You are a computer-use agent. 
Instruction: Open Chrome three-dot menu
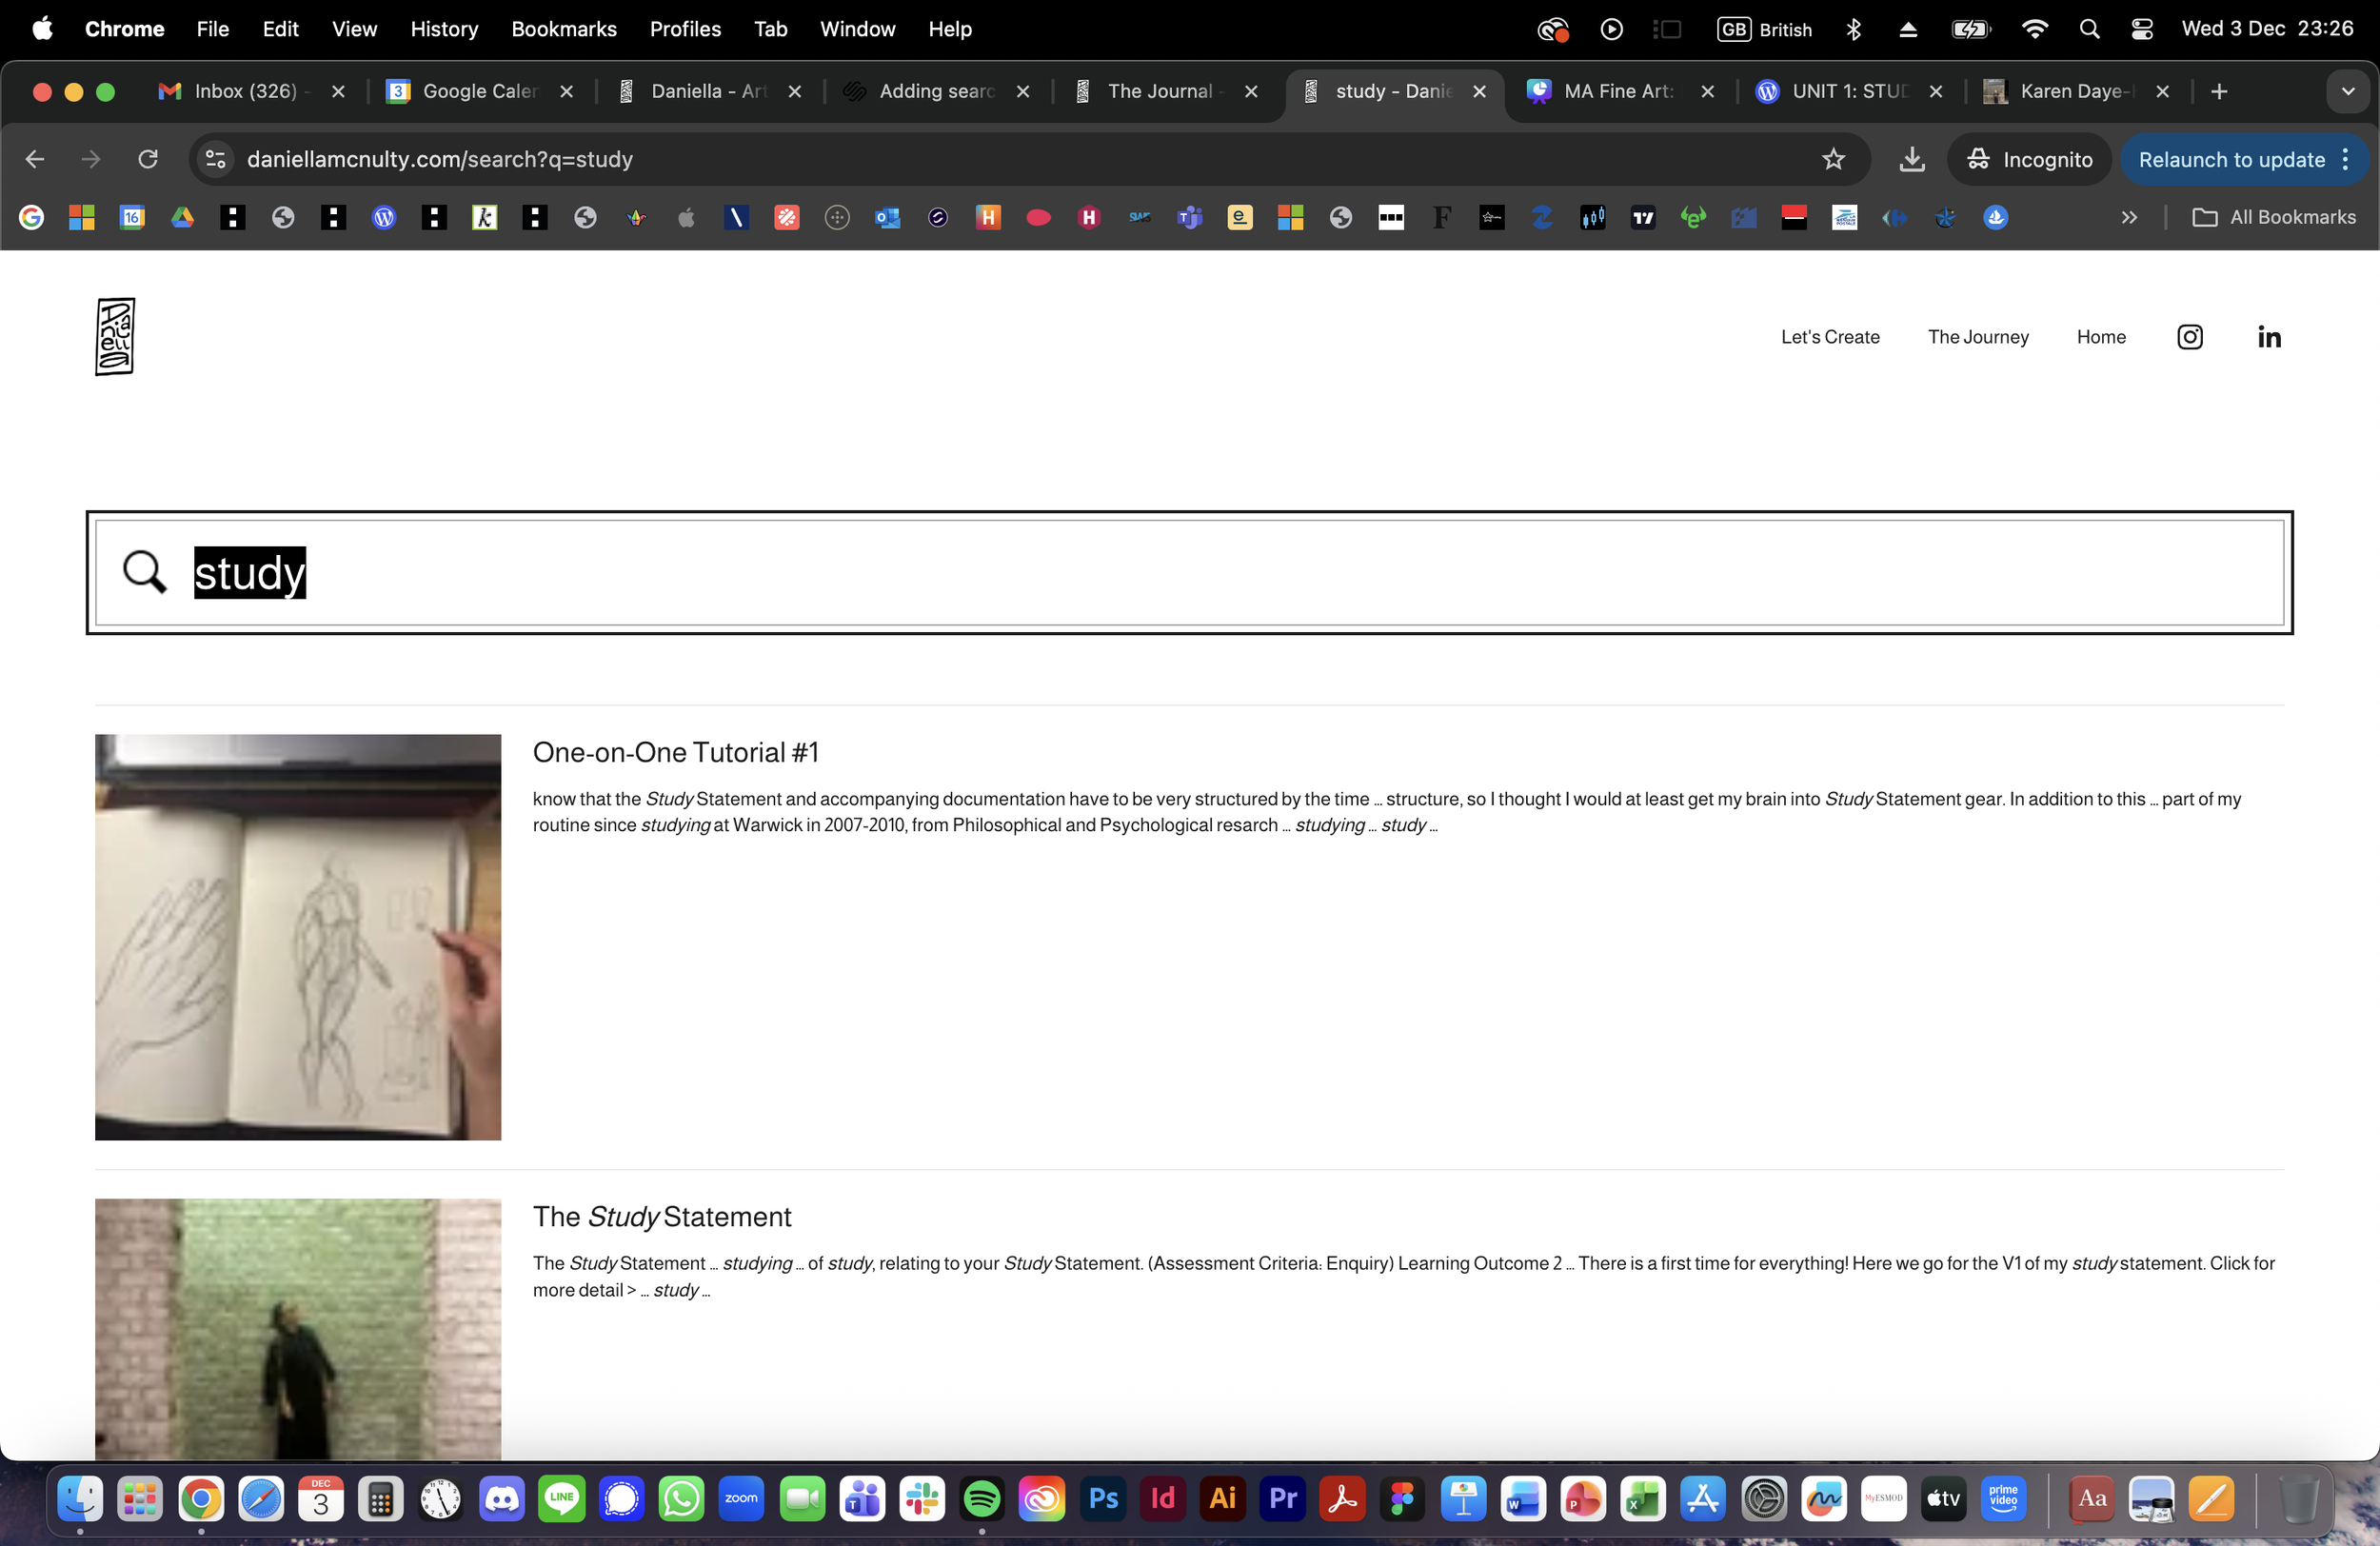pyautogui.click(x=2346, y=159)
